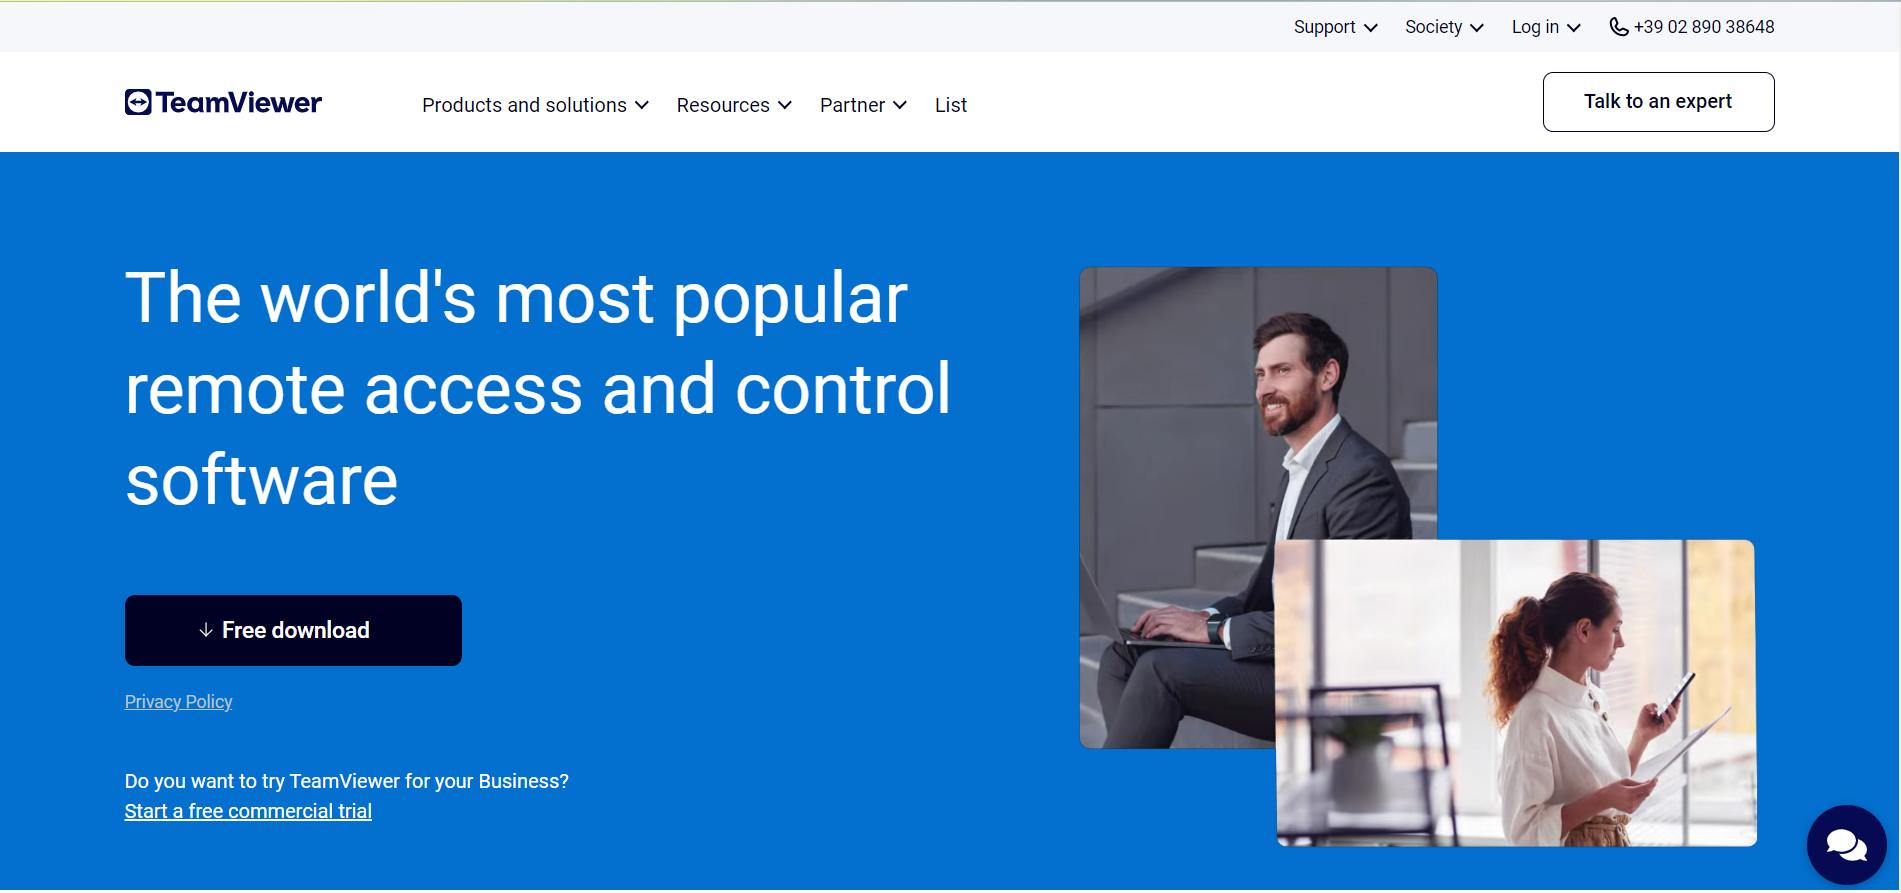This screenshot has width=1901, height=893.
Task: Open the Support menu
Action: [1324, 27]
